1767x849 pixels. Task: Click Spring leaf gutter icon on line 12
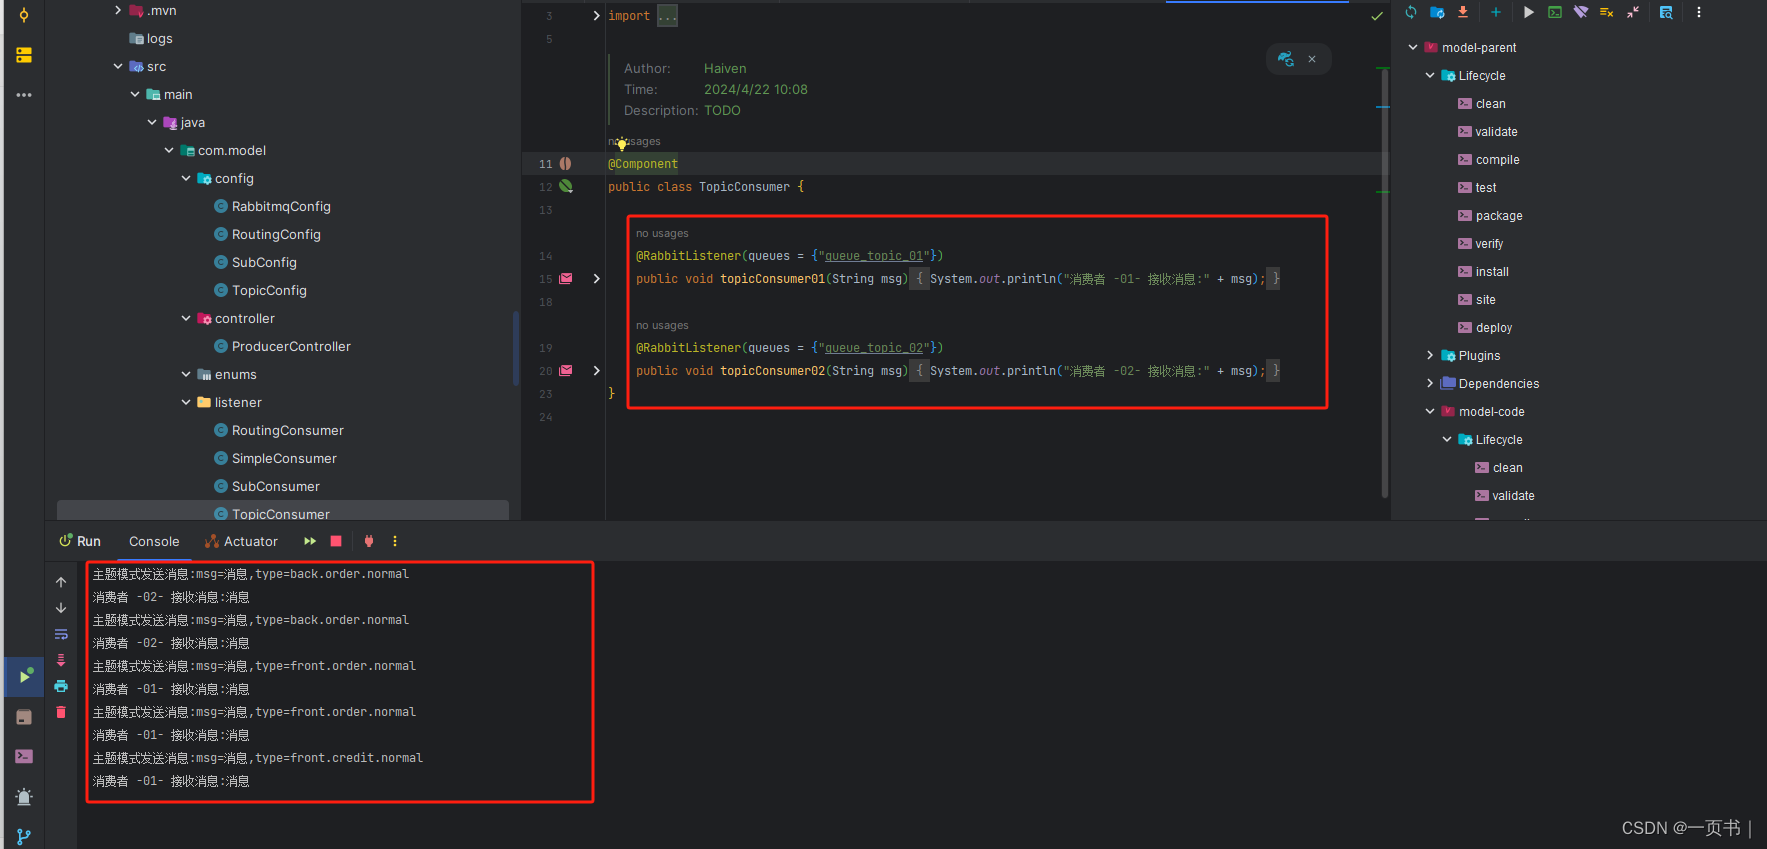coord(566,186)
